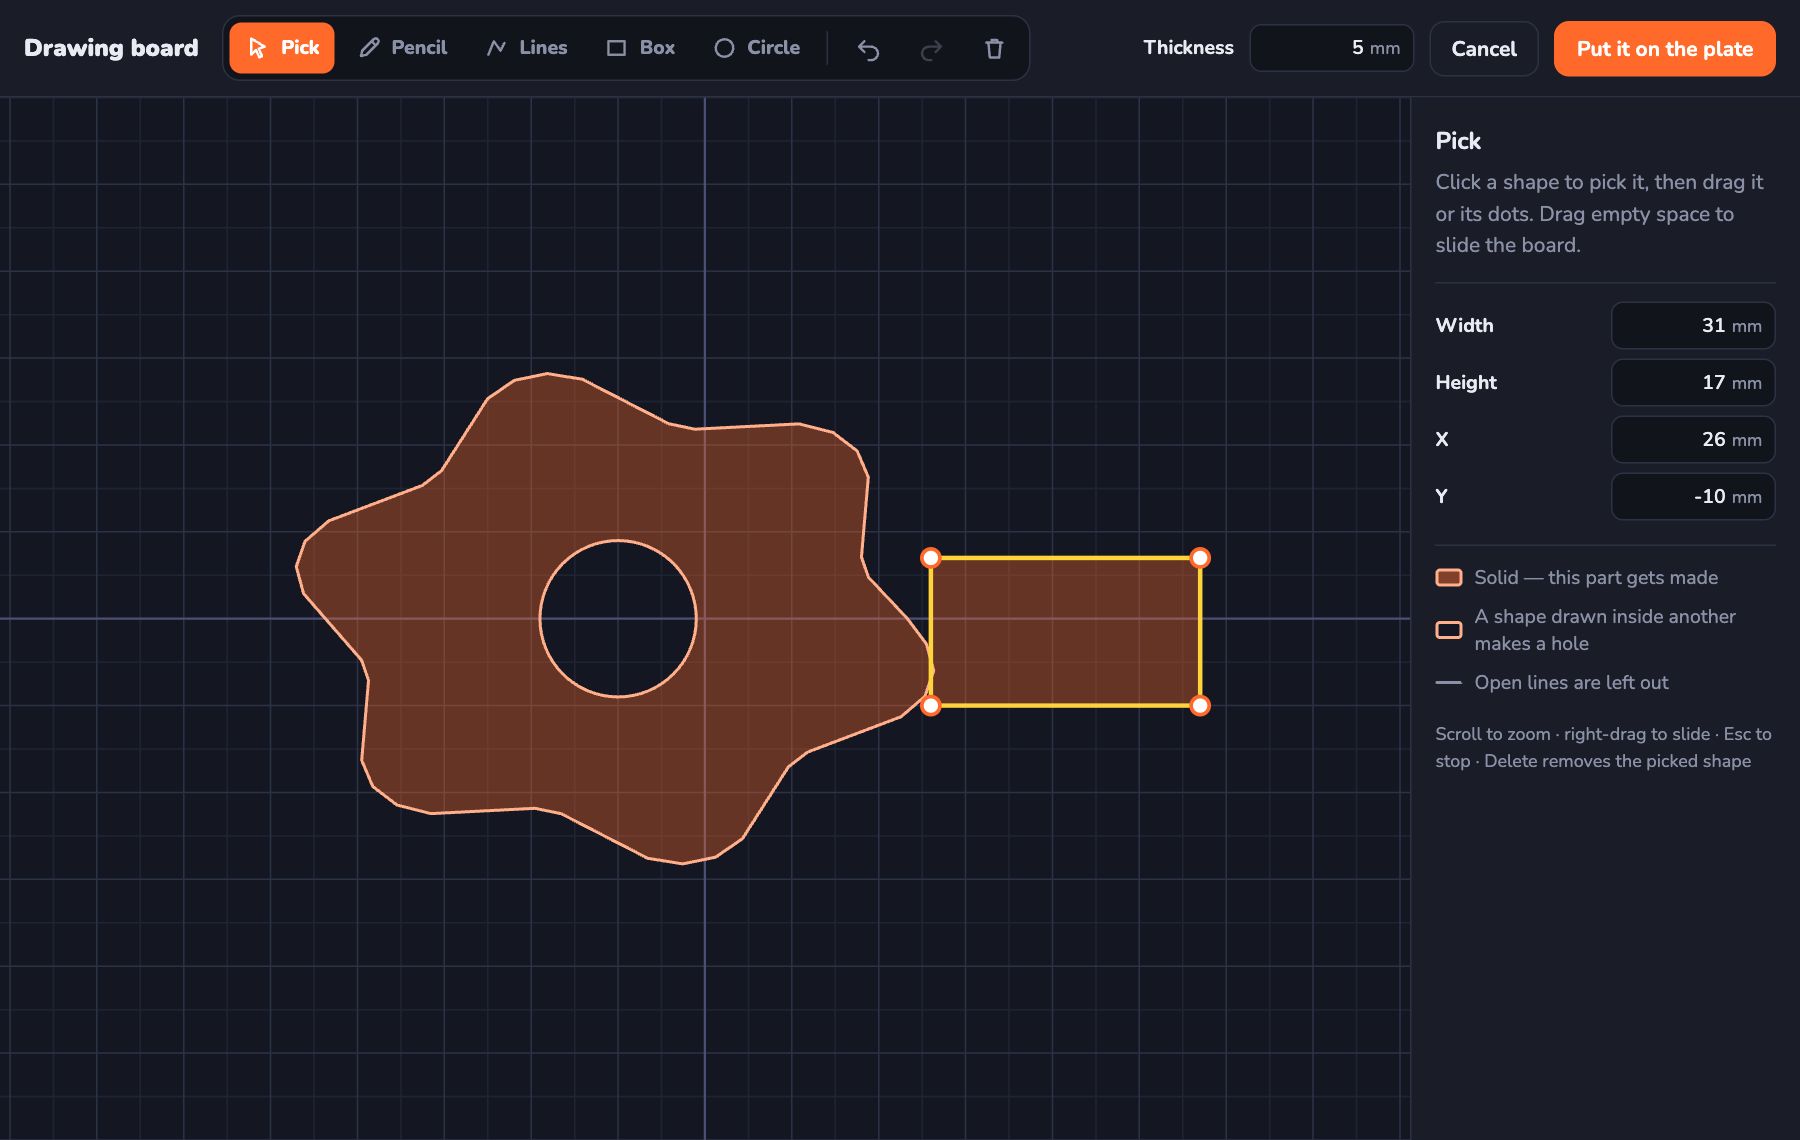Screen dimensions: 1800x1140
Task: Switch to the Box tool
Action: click(641, 48)
